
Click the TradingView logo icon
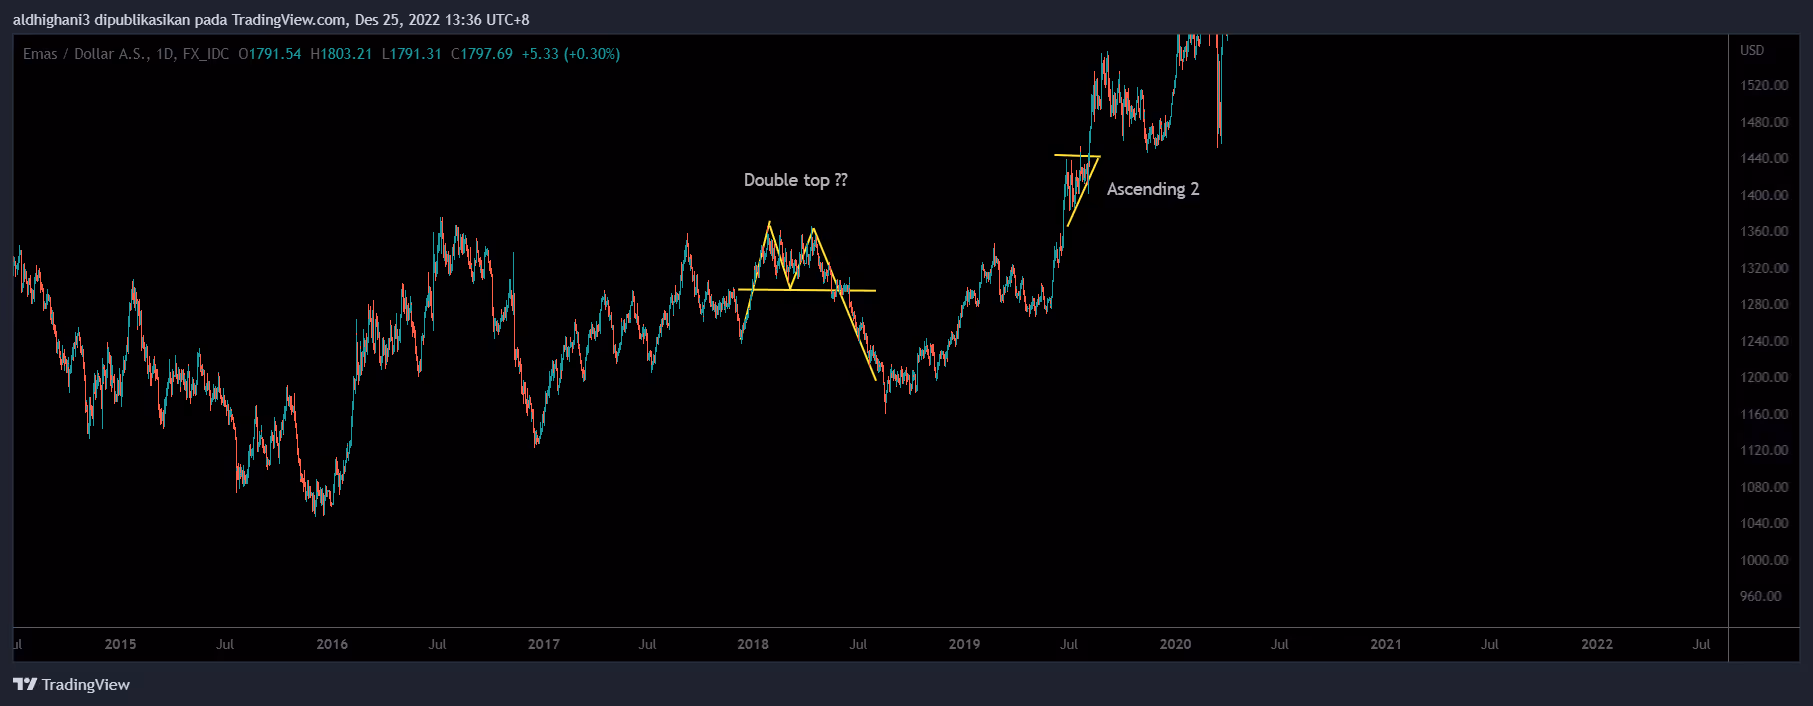[25, 684]
